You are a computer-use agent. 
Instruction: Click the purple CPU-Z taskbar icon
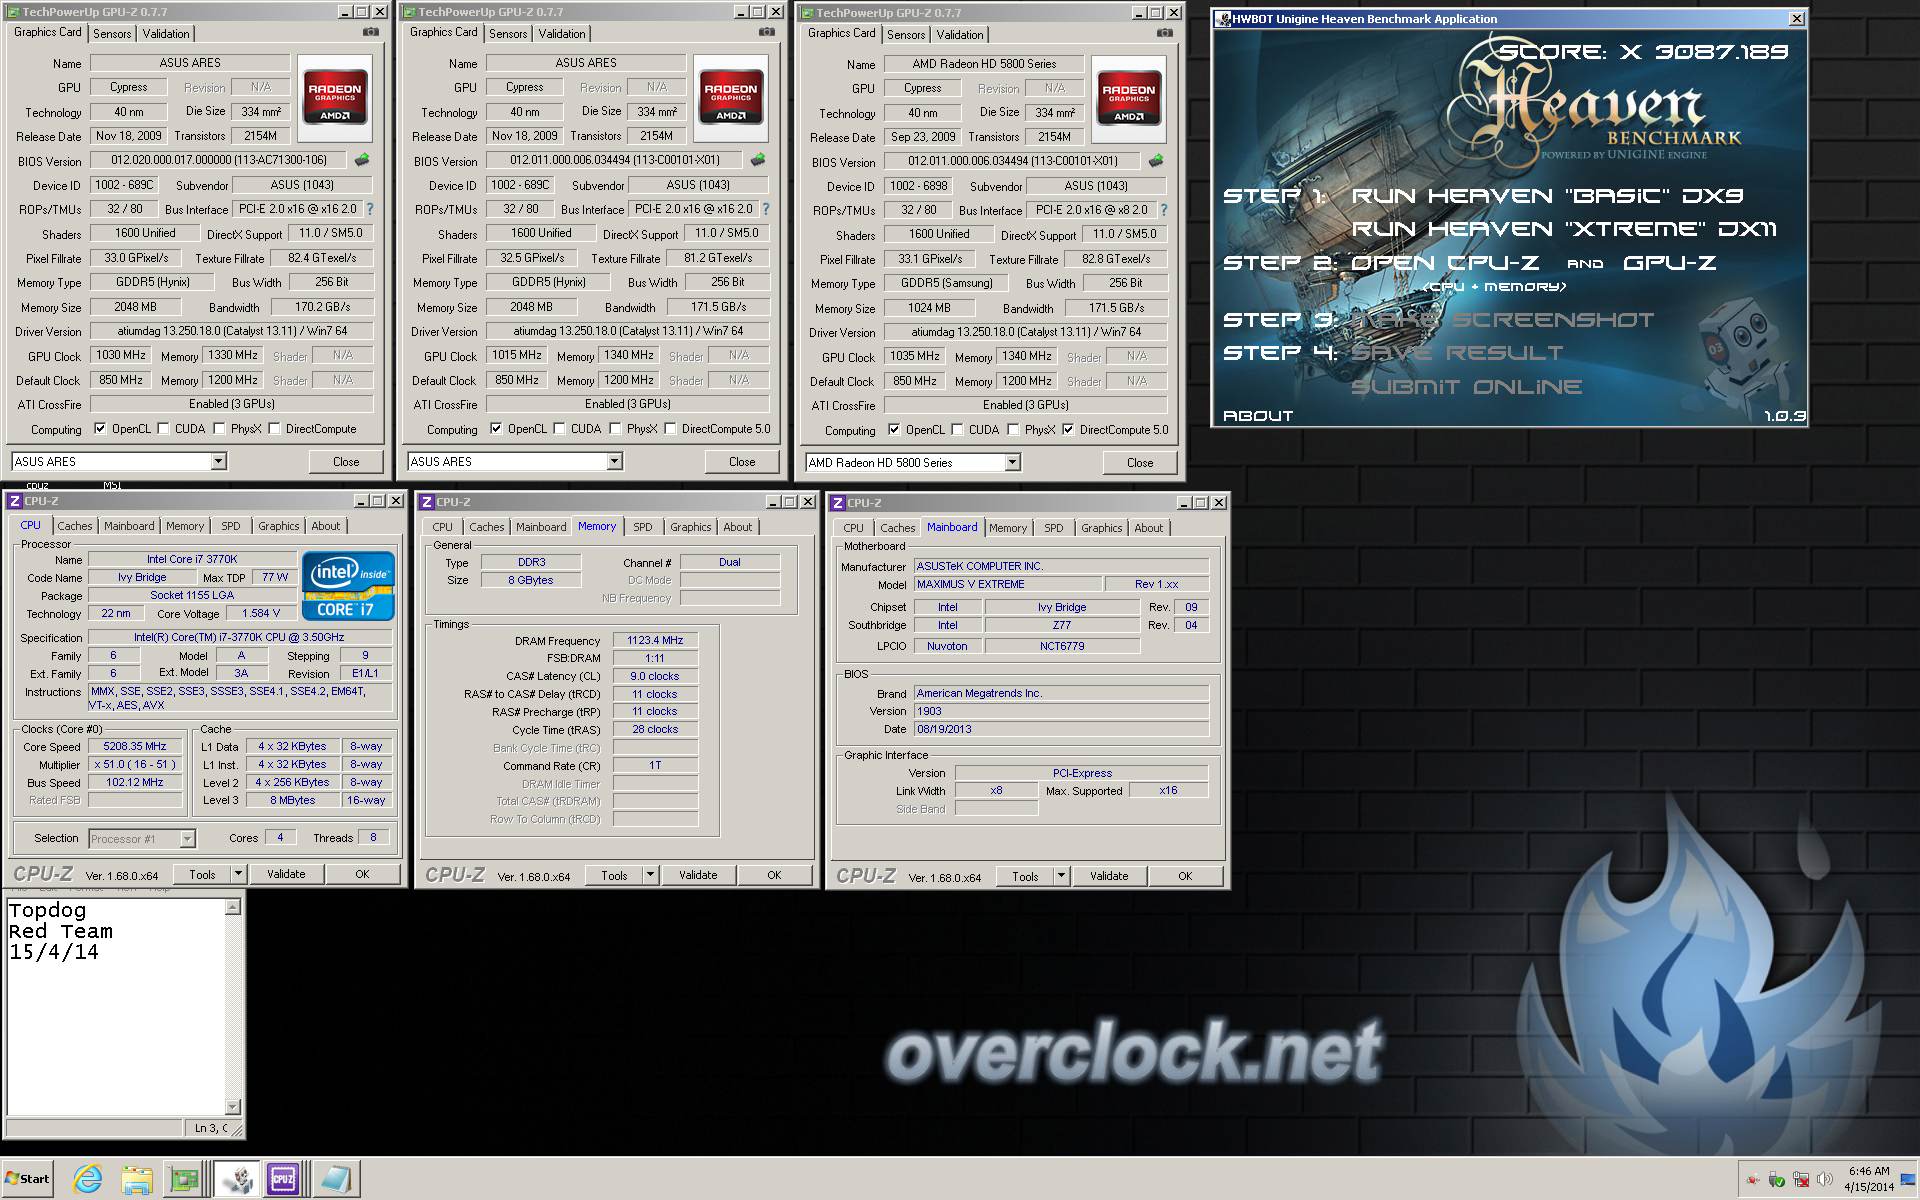(284, 1180)
